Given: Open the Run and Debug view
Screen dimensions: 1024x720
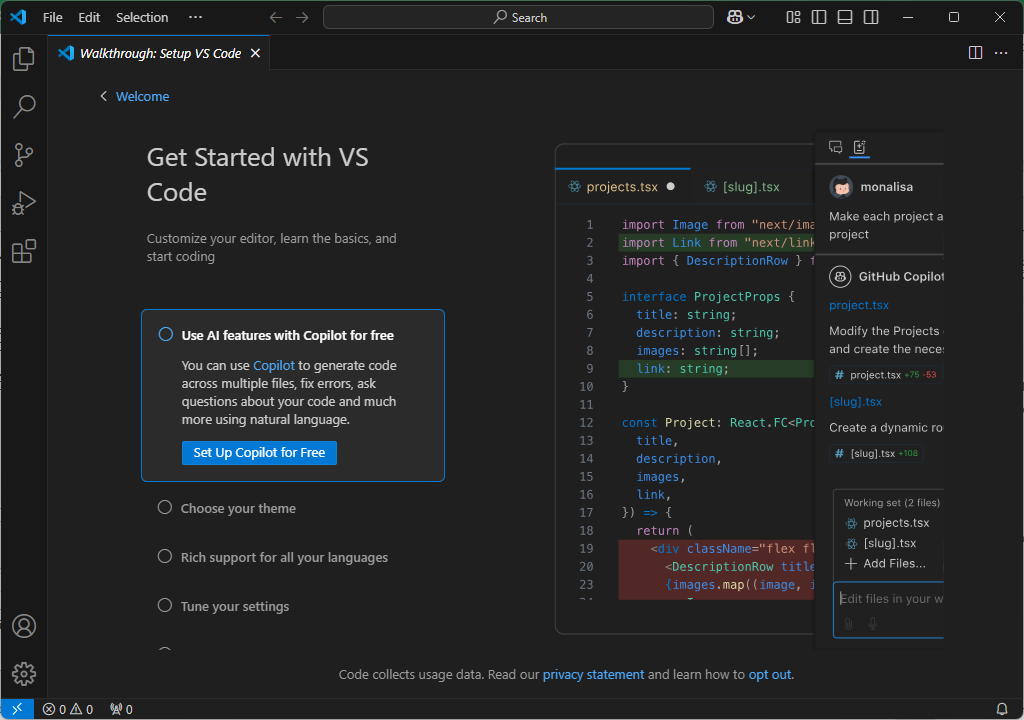Looking at the screenshot, I should coord(24,203).
